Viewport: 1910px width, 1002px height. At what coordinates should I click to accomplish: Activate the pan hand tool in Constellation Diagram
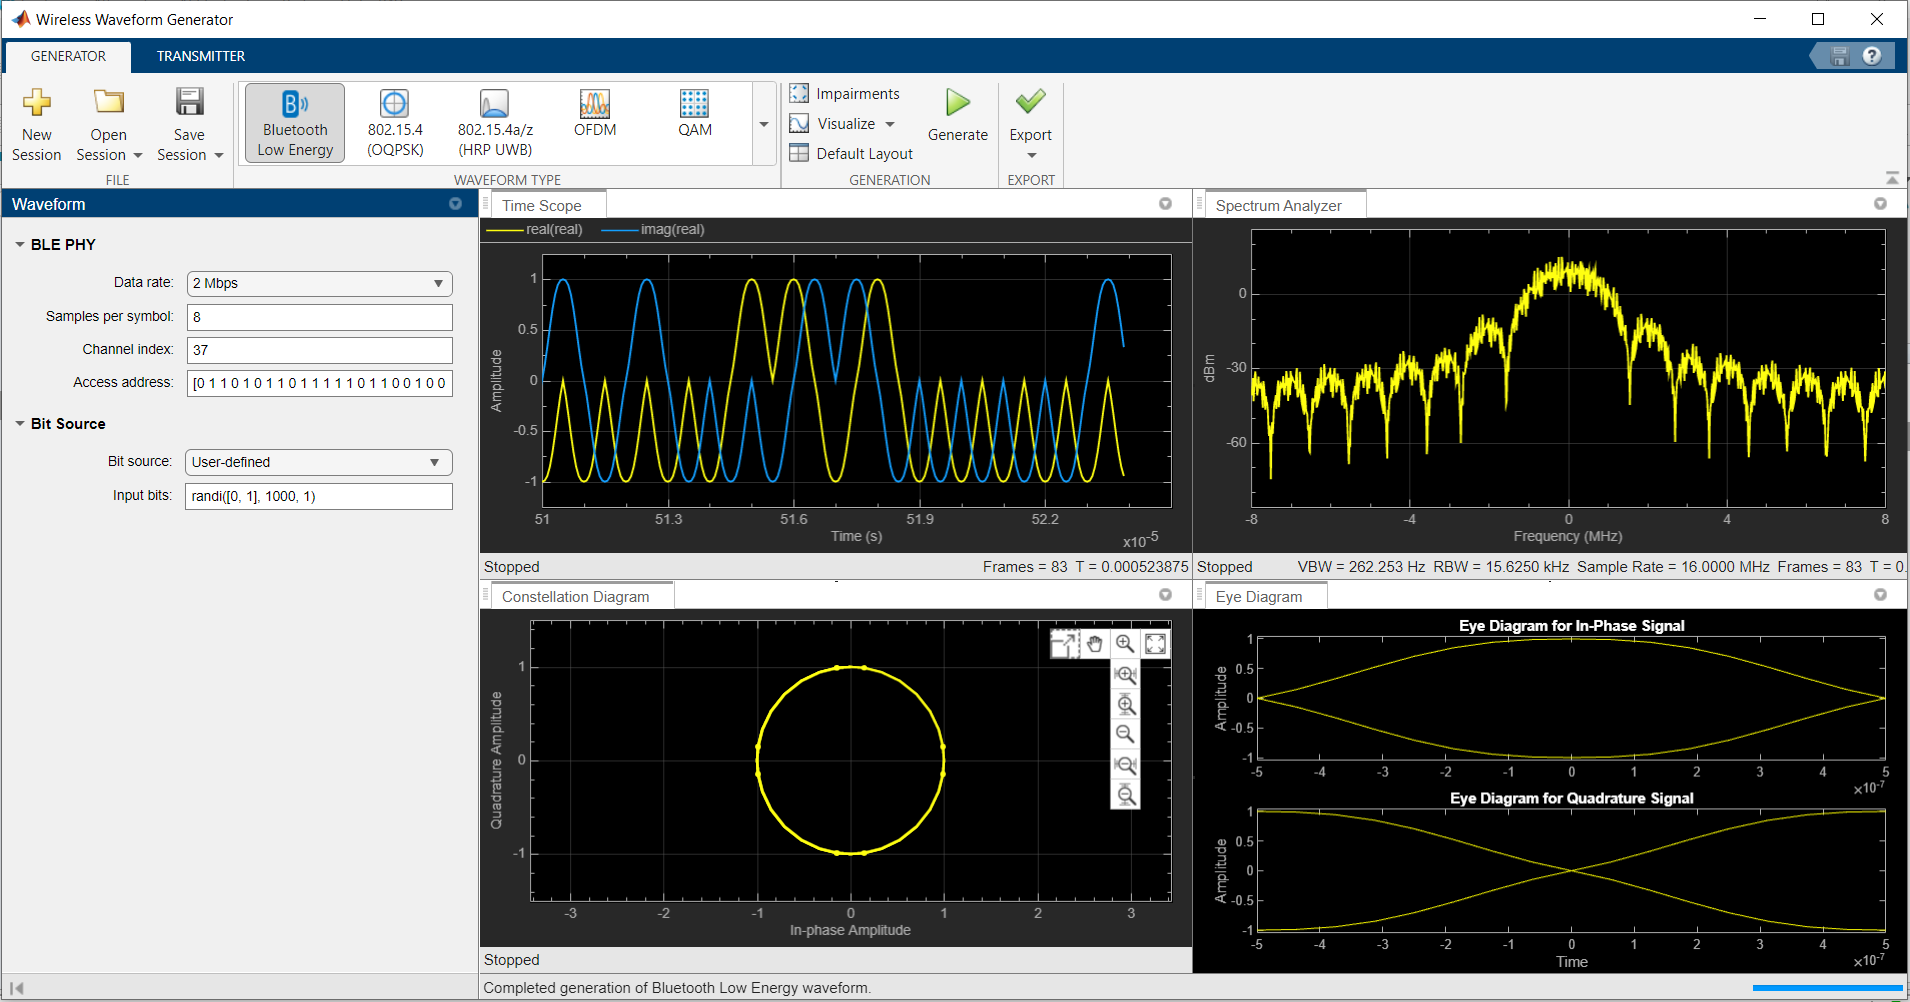(1095, 644)
